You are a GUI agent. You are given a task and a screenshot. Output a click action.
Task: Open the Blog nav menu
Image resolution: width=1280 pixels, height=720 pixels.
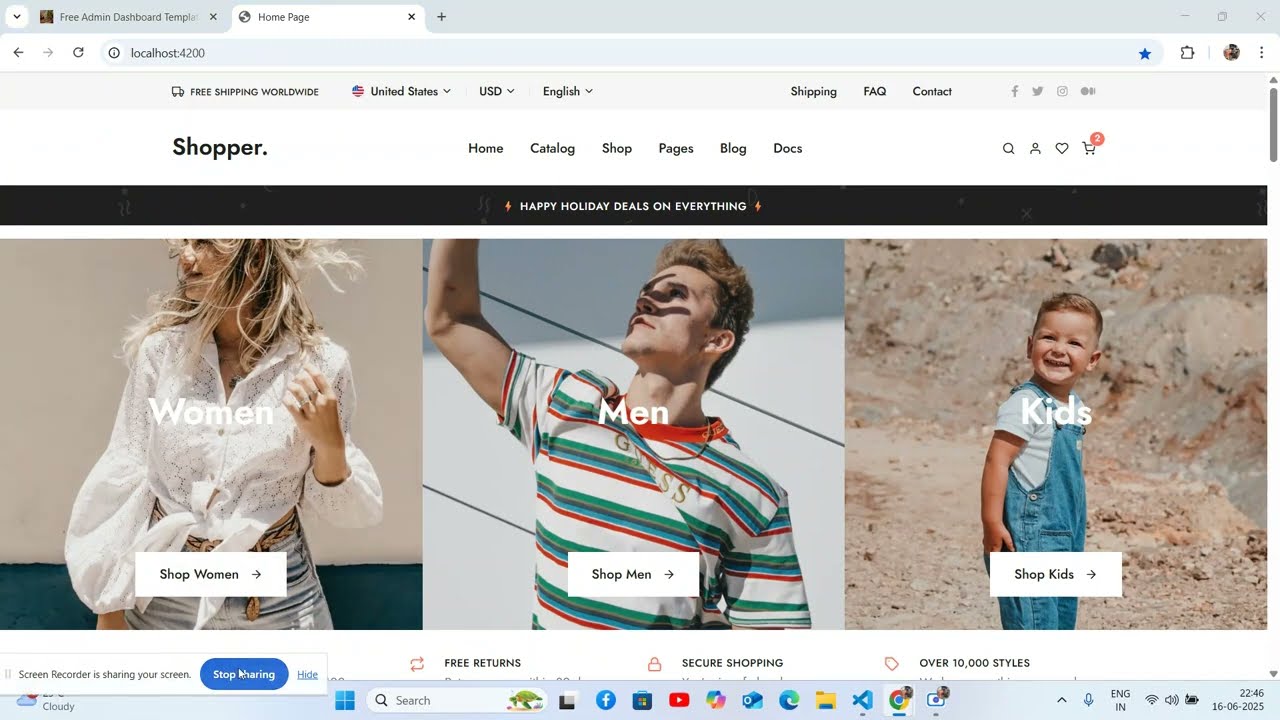(733, 149)
